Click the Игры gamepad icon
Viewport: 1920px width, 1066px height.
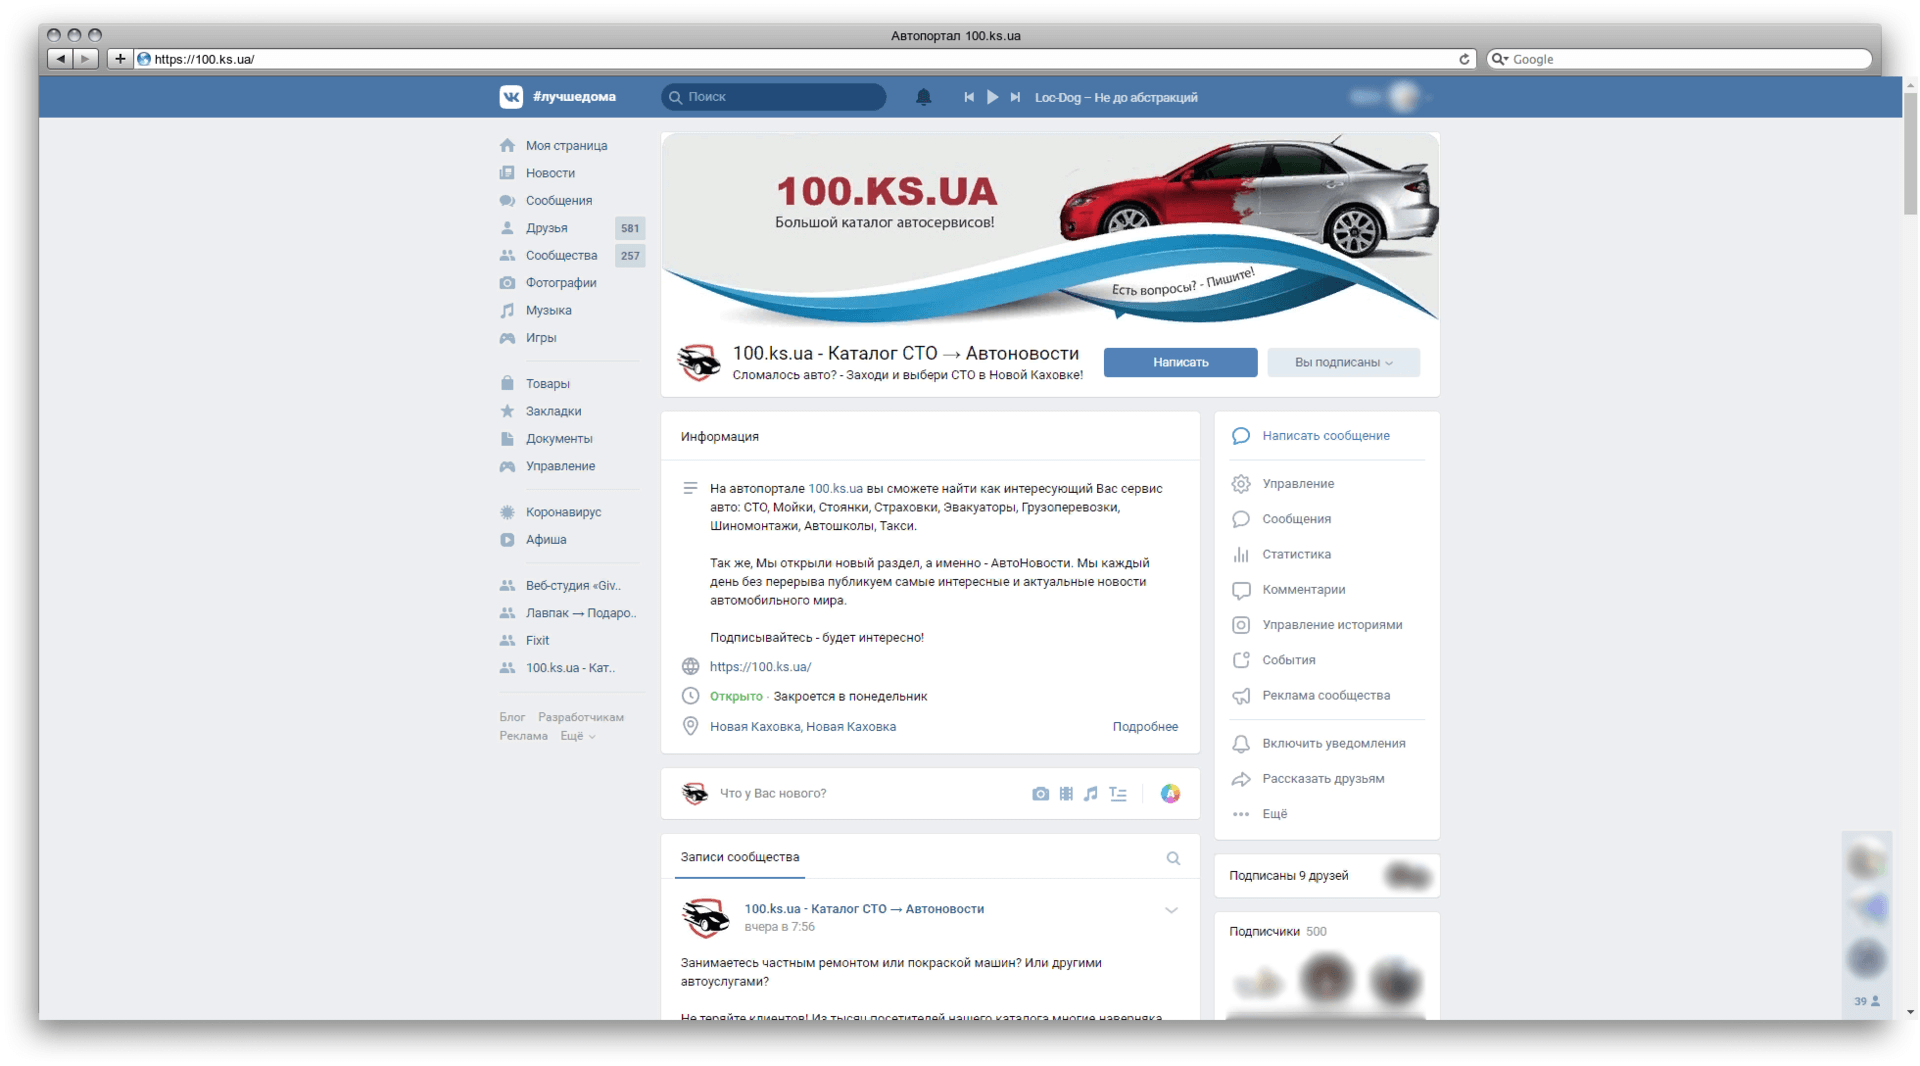pos(507,338)
